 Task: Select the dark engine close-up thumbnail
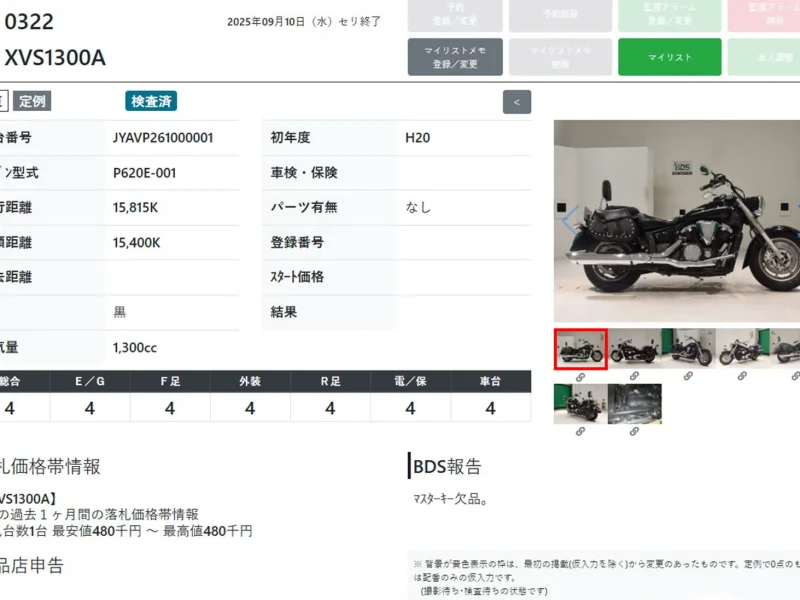click(635, 404)
